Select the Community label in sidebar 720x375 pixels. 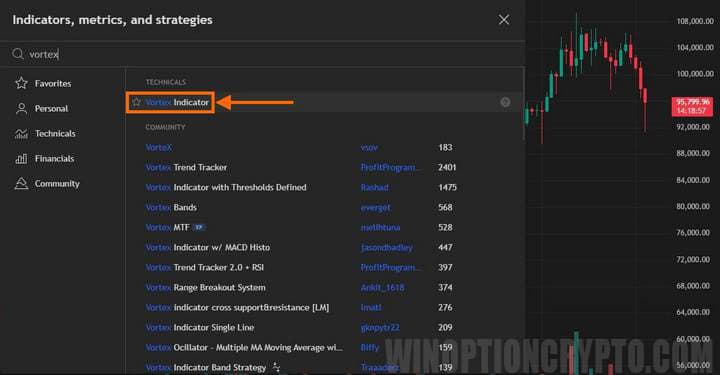[x=57, y=184]
